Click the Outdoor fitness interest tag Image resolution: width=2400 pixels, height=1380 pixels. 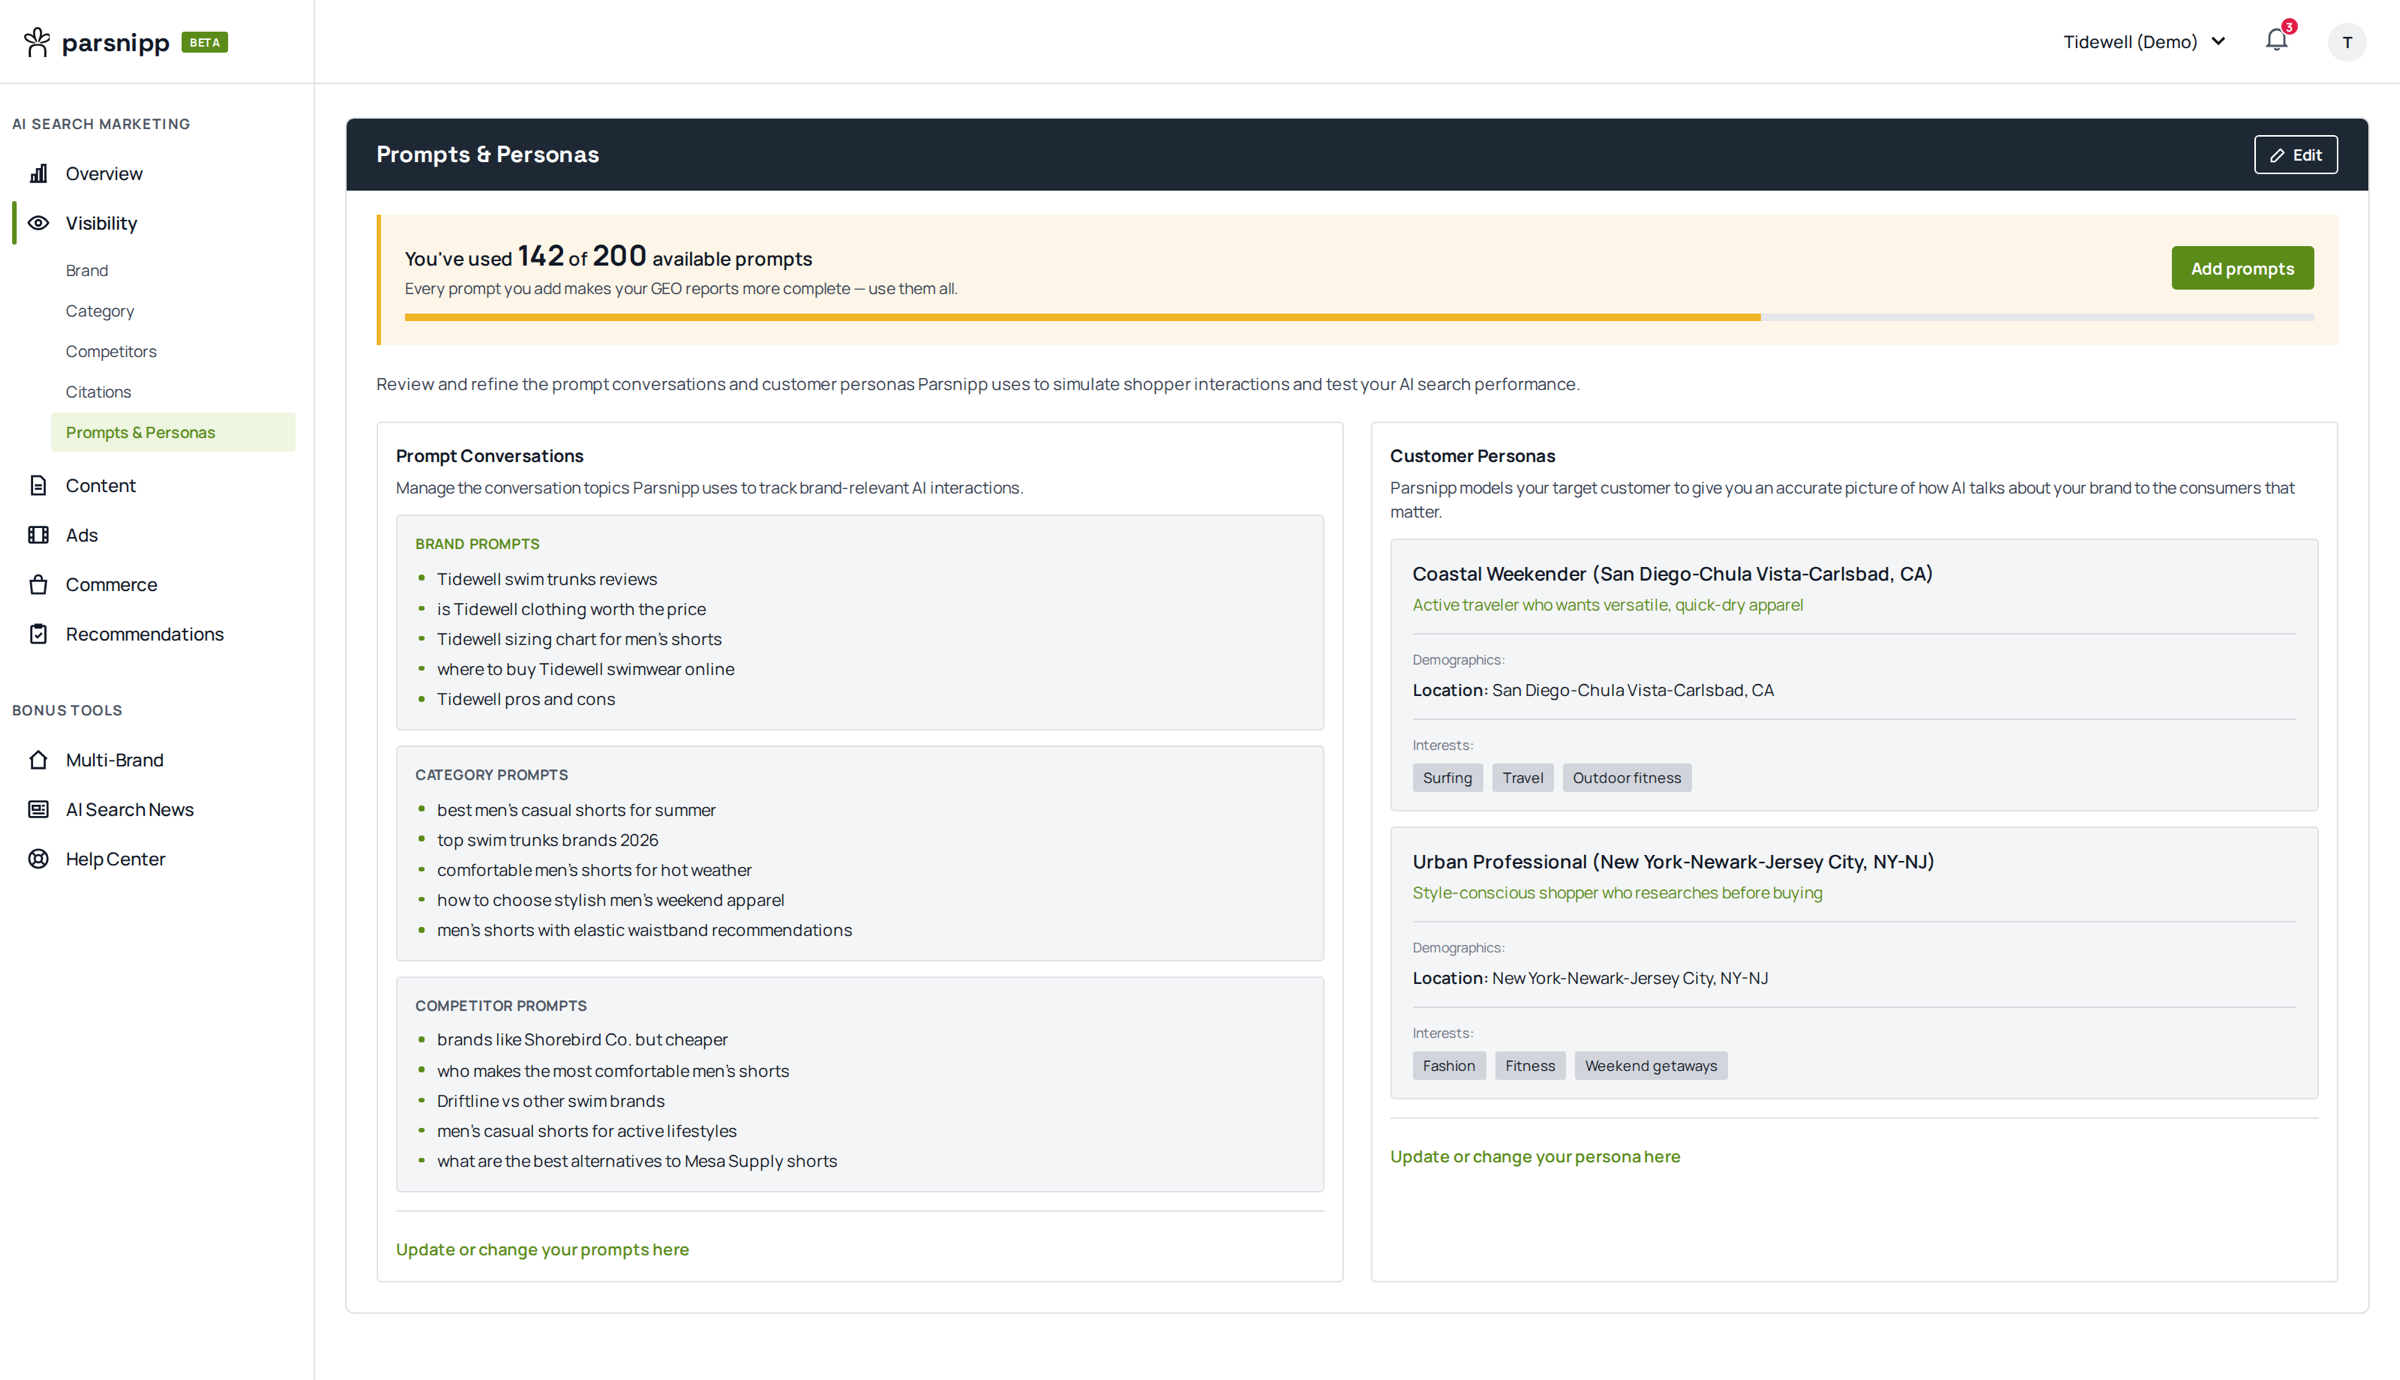1626,778
